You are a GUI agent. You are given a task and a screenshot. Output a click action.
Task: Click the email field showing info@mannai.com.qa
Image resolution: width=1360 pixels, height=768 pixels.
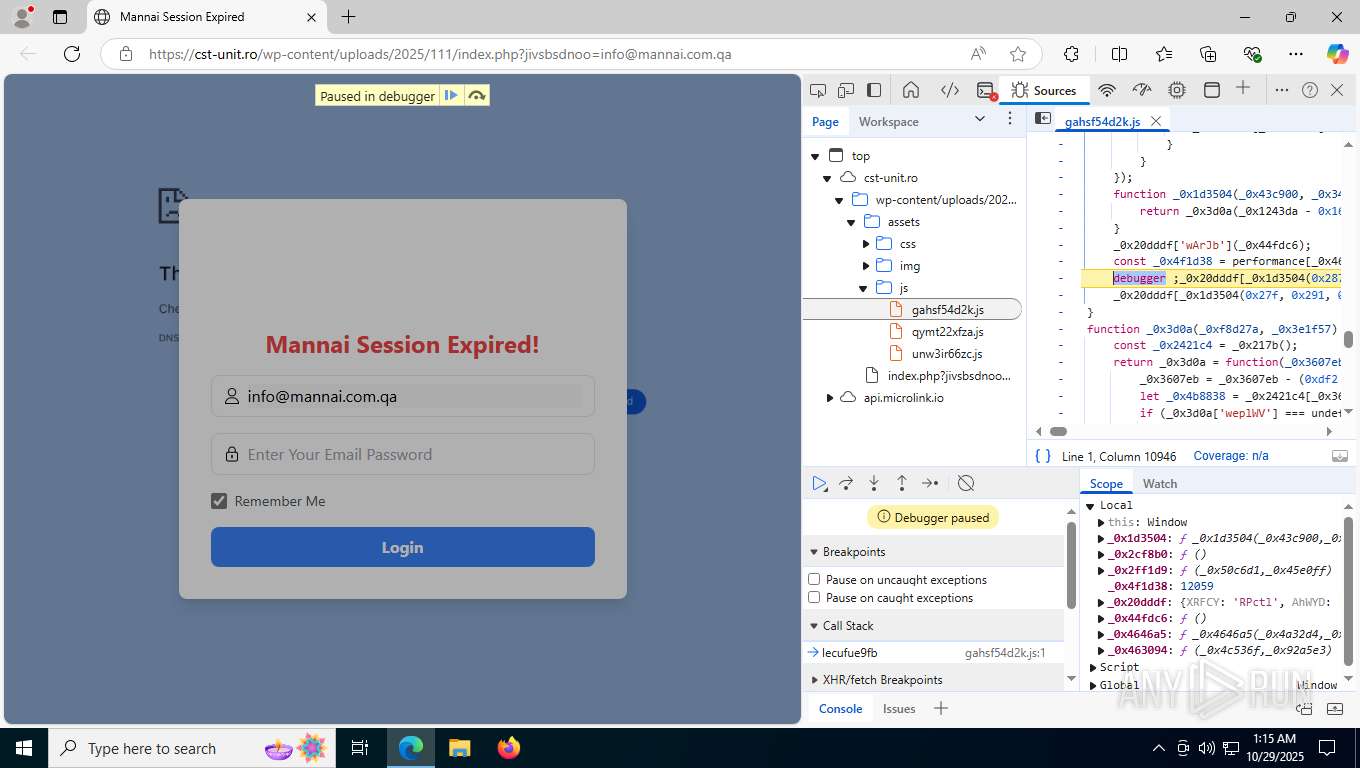[403, 396]
